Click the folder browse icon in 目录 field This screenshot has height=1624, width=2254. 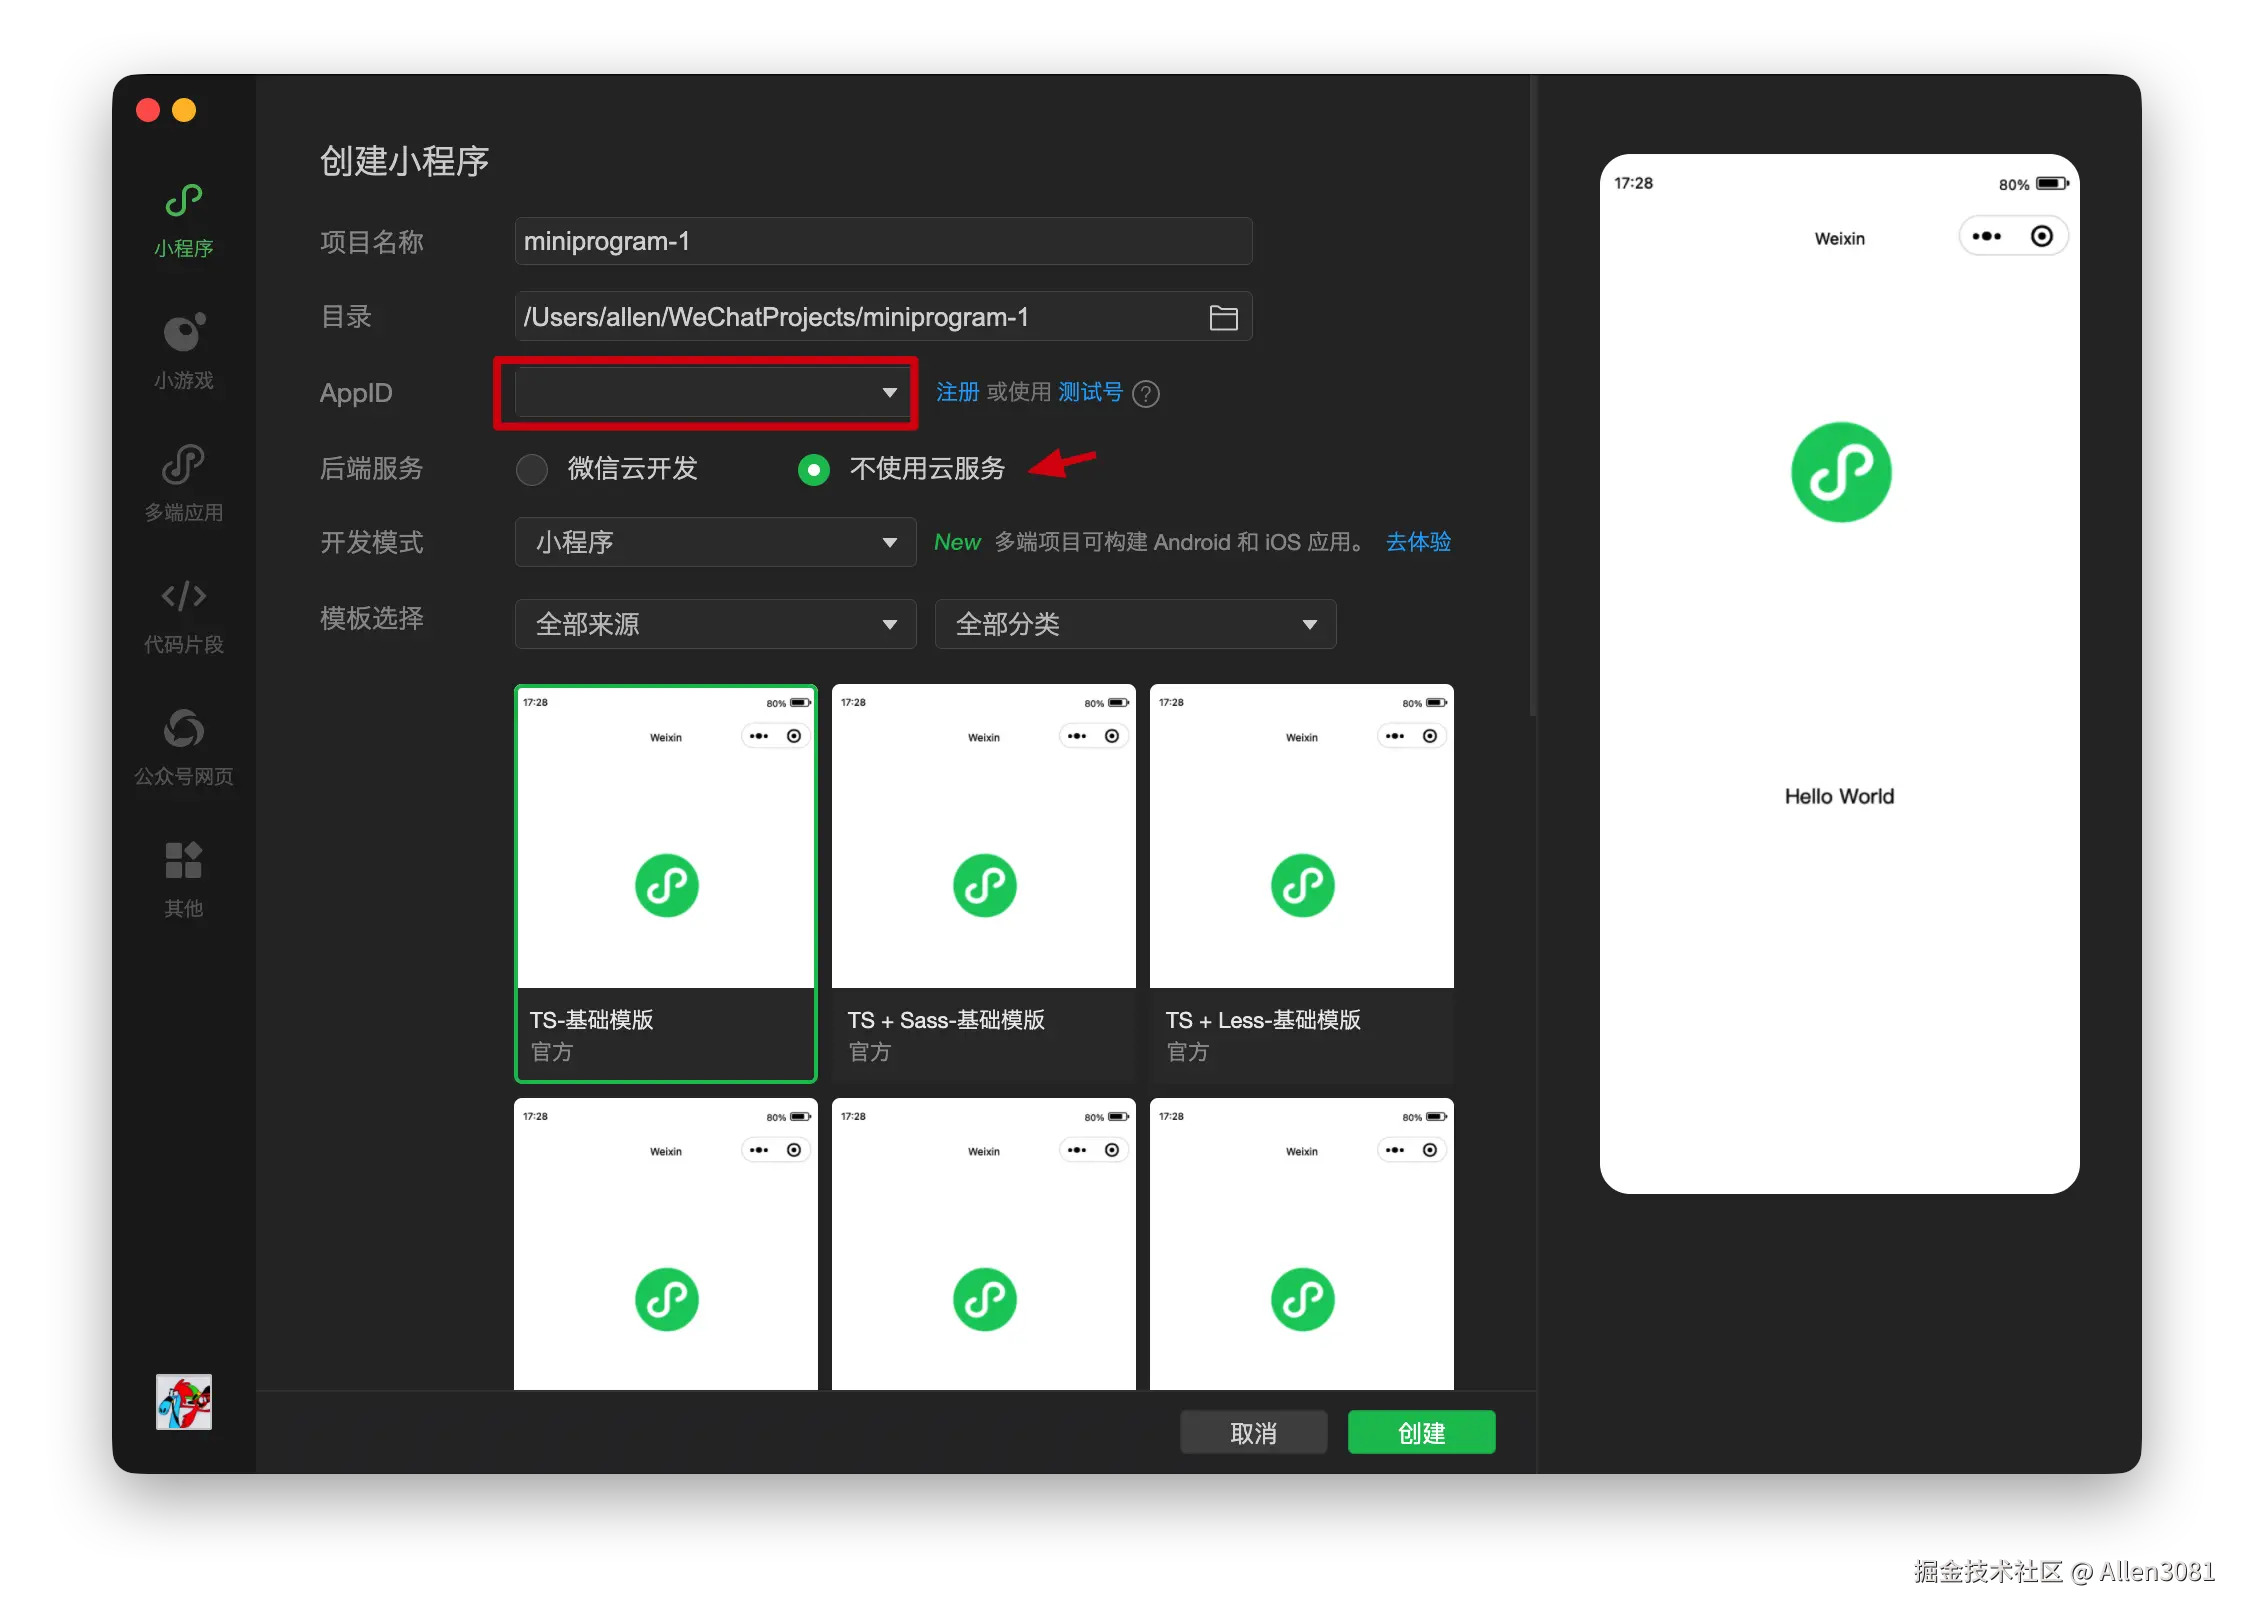1223,317
